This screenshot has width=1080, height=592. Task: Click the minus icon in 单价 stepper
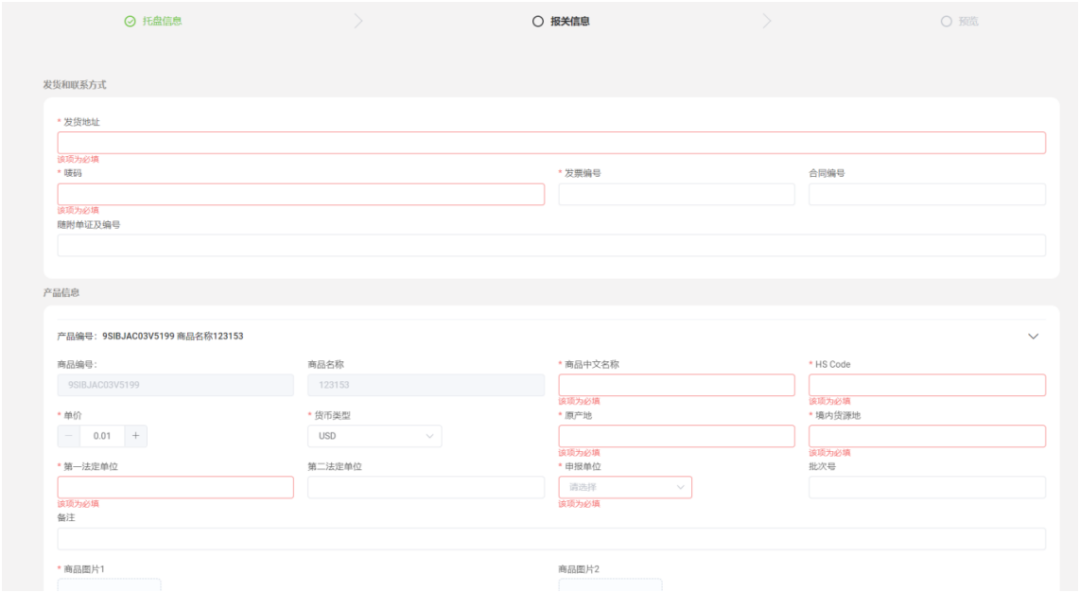coord(69,436)
